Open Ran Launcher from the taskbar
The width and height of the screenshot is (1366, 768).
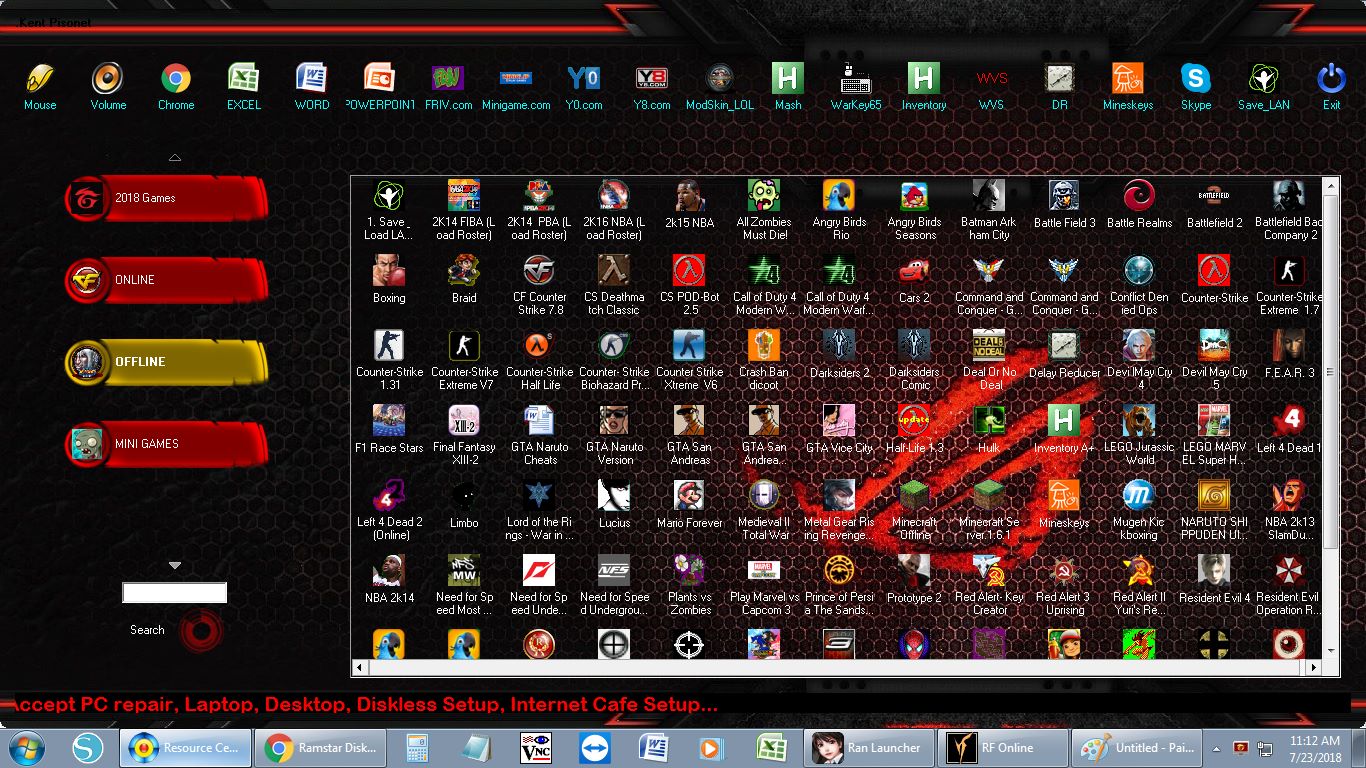(870, 748)
